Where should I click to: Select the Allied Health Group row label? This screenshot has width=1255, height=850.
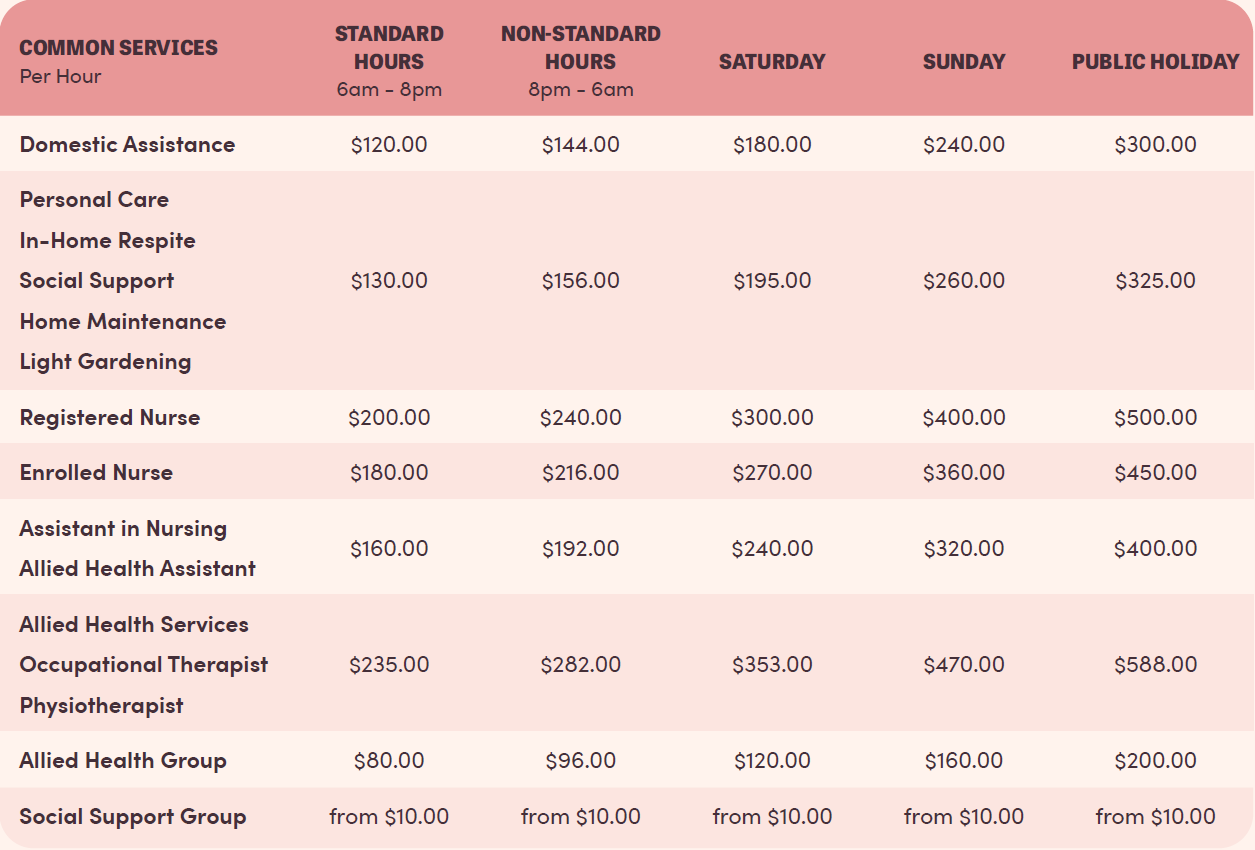[123, 760]
